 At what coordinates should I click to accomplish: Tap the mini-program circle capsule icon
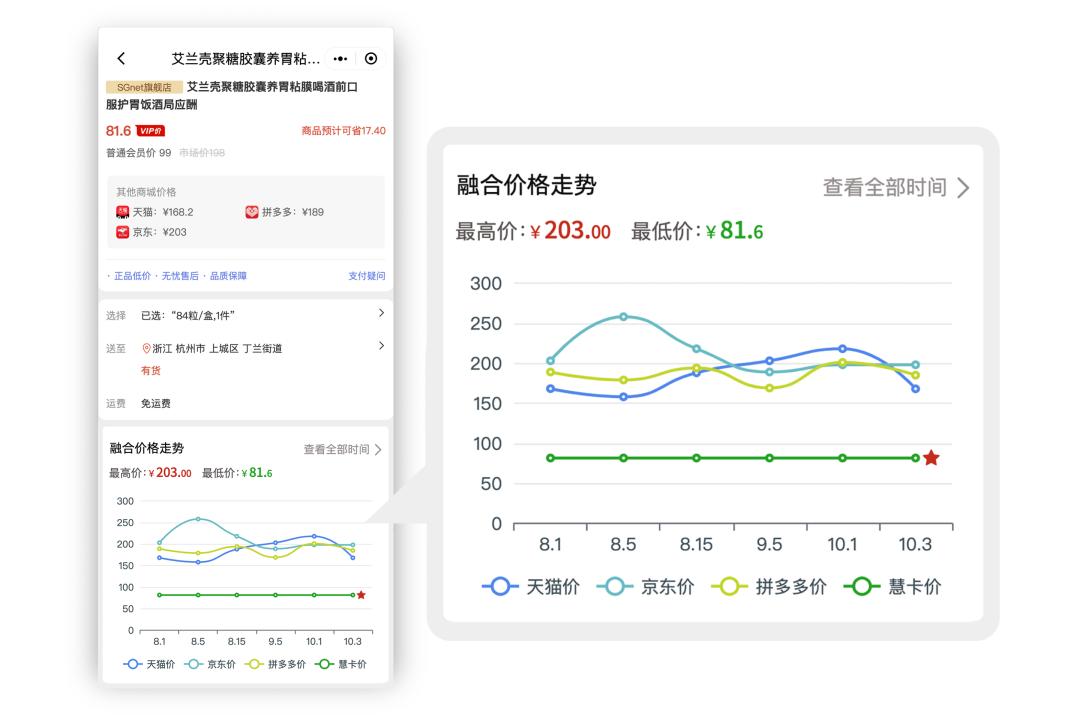[x=370, y=58]
